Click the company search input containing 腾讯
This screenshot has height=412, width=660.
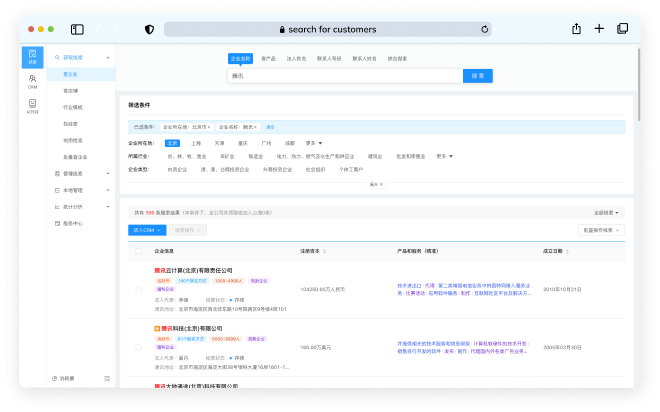pyautogui.click(x=345, y=76)
